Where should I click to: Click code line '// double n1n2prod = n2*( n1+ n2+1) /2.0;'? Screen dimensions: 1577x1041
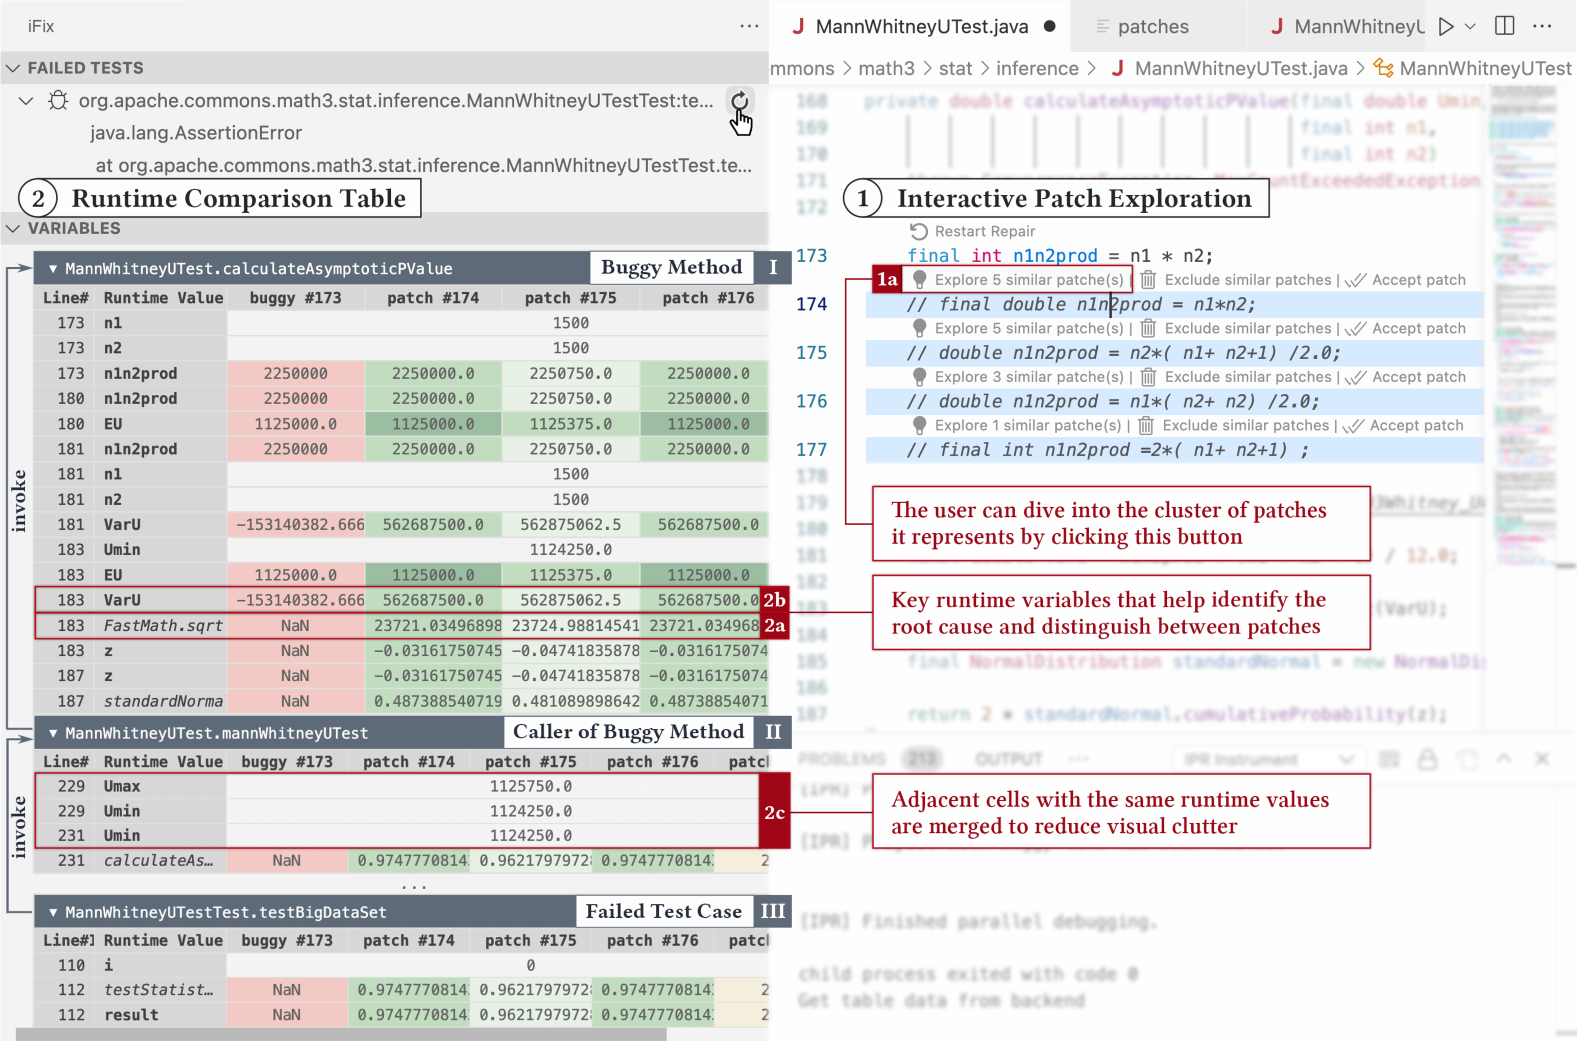click(x=1123, y=353)
